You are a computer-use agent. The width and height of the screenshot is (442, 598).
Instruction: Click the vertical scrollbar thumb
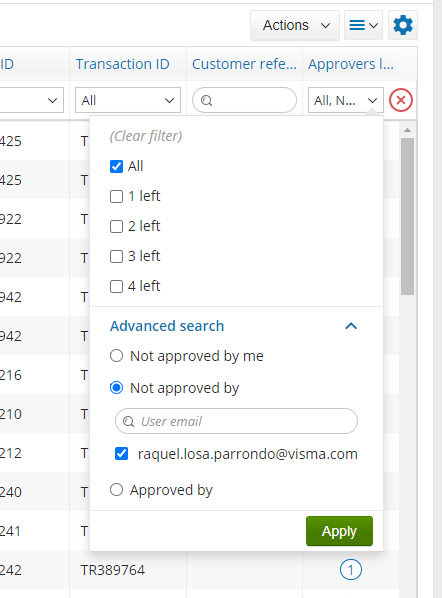[x=407, y=216]
